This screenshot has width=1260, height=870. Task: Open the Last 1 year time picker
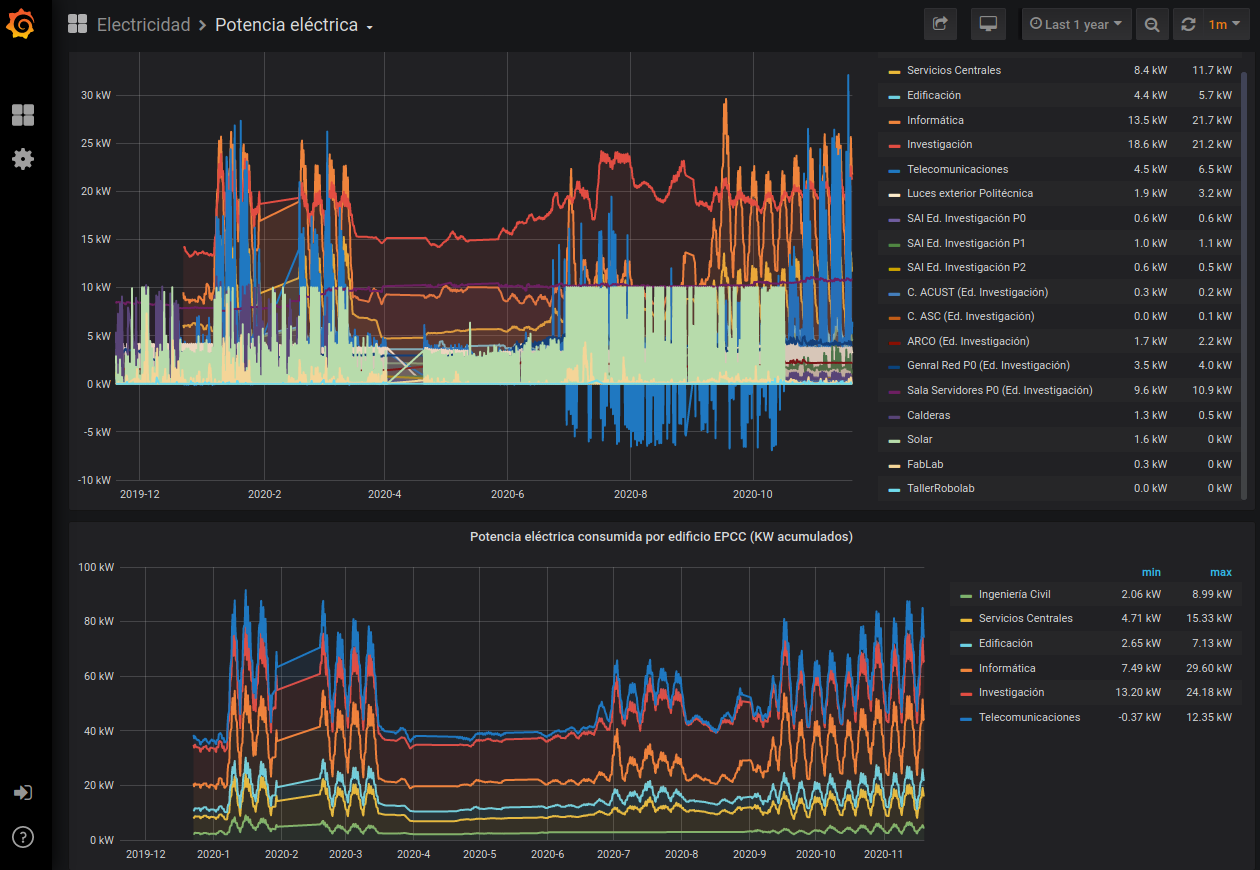1076,24
